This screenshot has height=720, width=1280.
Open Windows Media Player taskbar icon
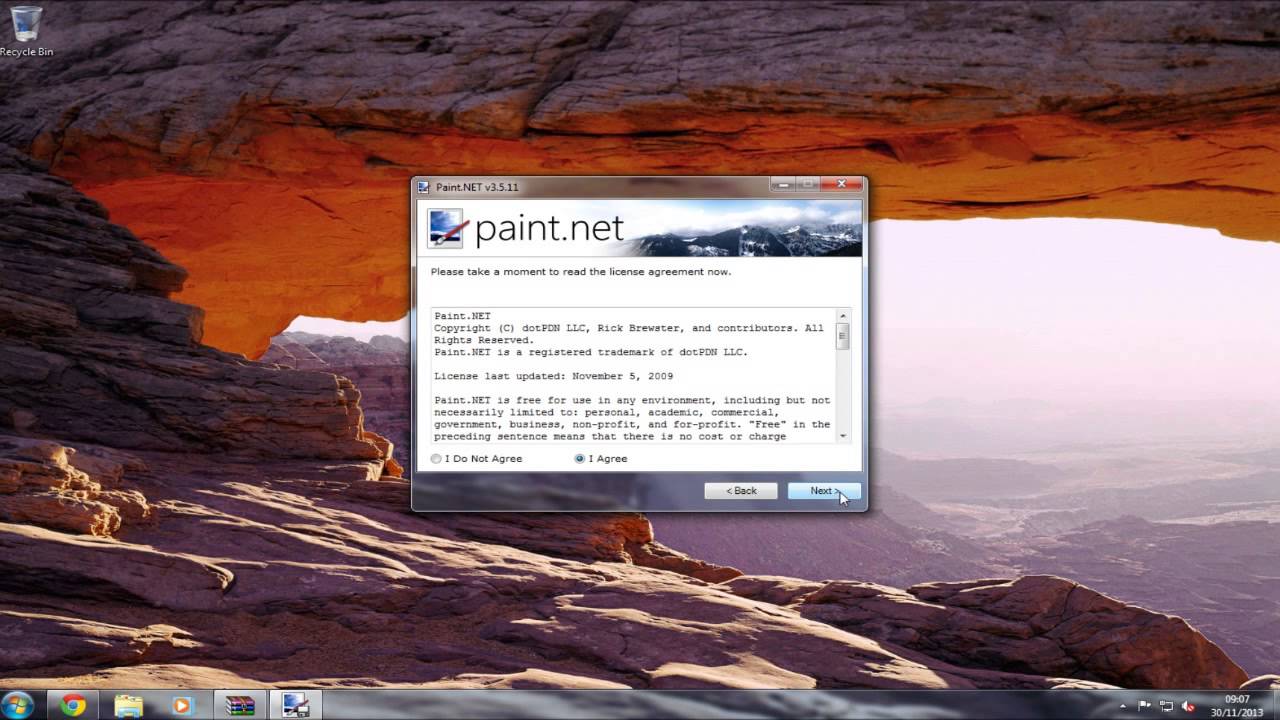[182, 705]
